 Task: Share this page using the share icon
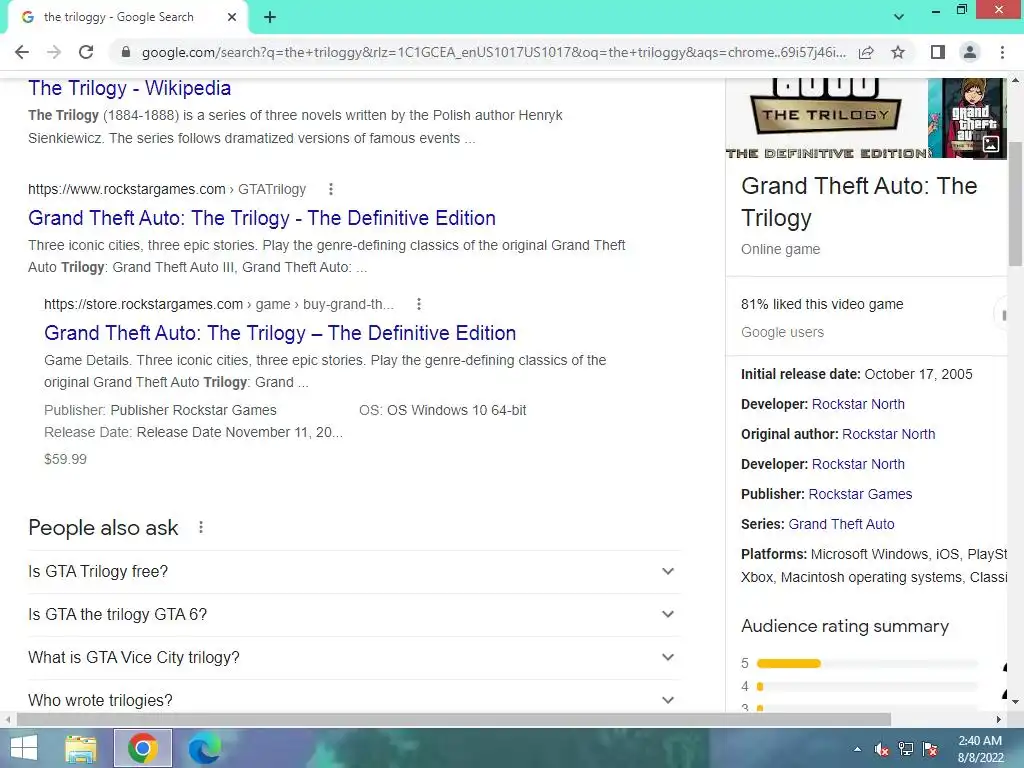pos(866,52)
